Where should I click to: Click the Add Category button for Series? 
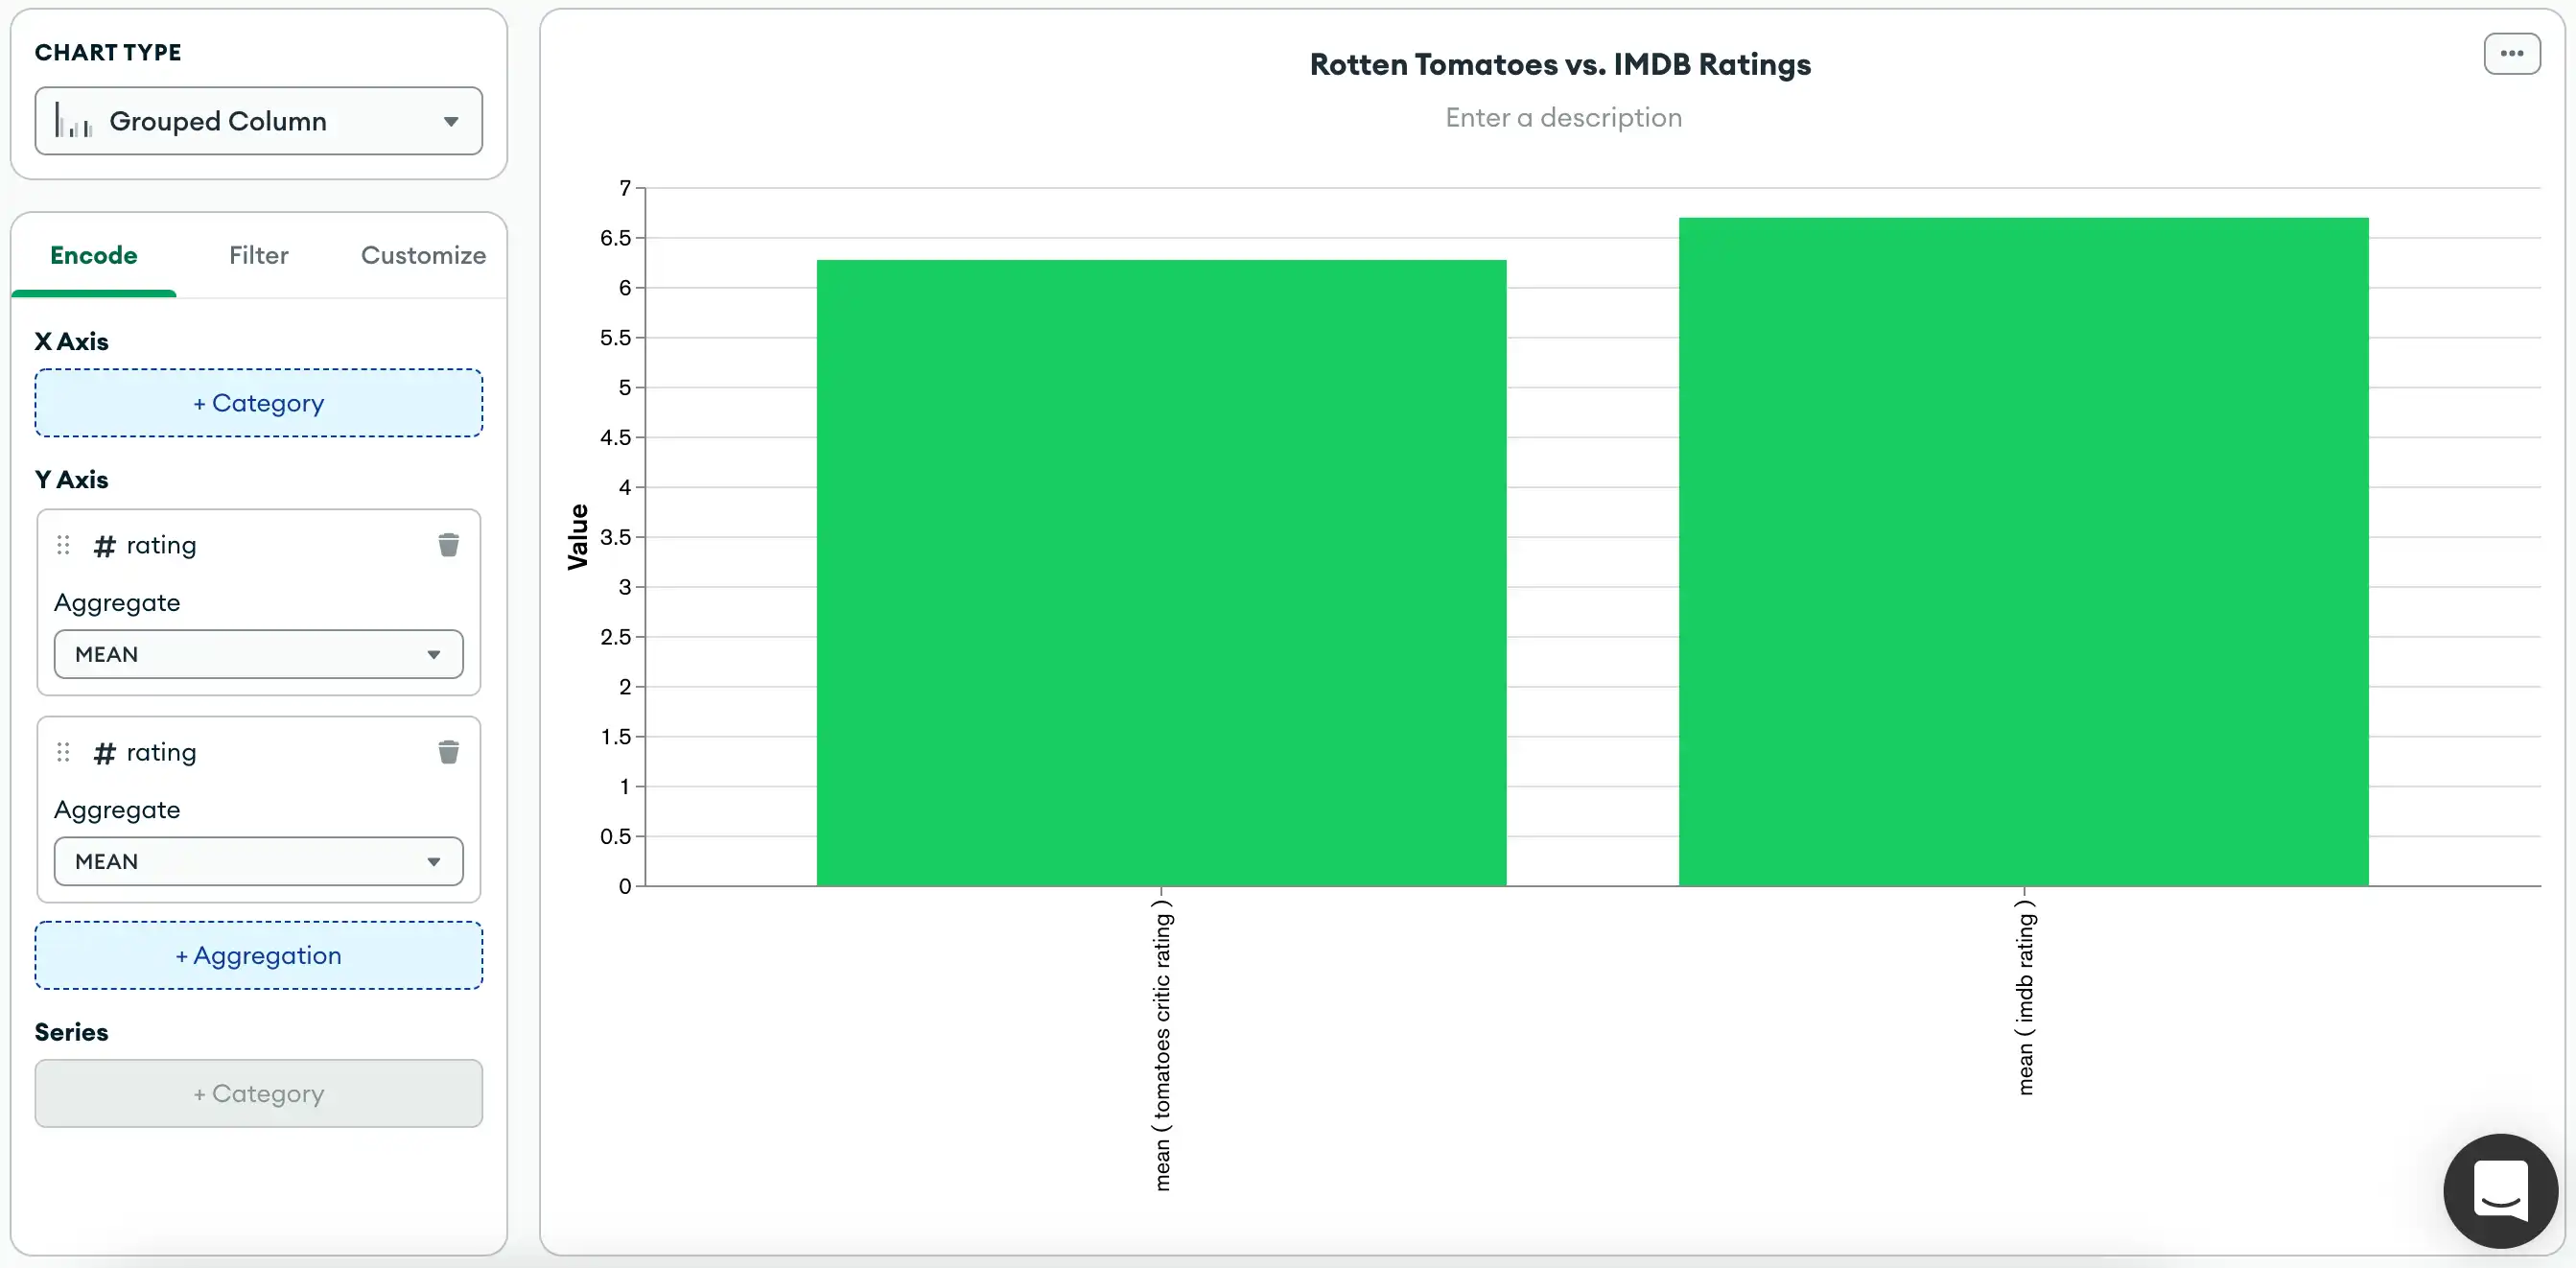258,1092
